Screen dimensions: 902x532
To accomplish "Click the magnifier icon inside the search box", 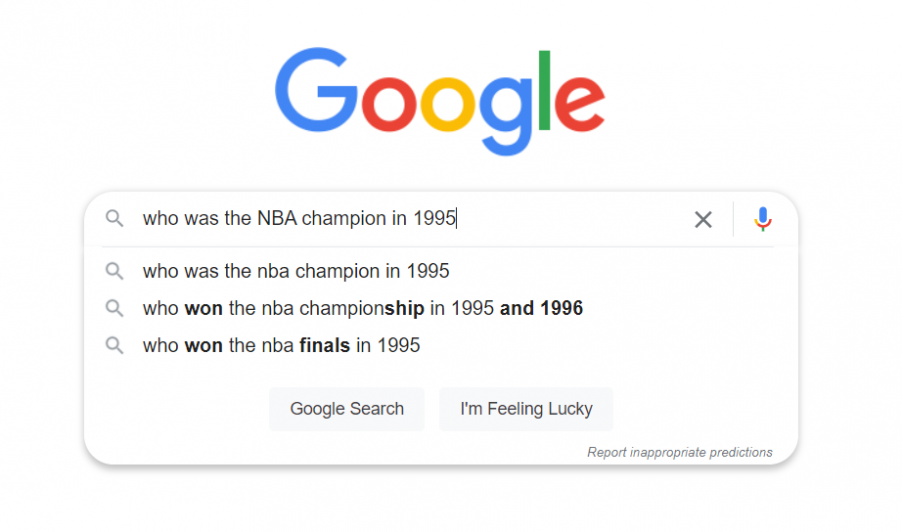I will click(114, 219).
